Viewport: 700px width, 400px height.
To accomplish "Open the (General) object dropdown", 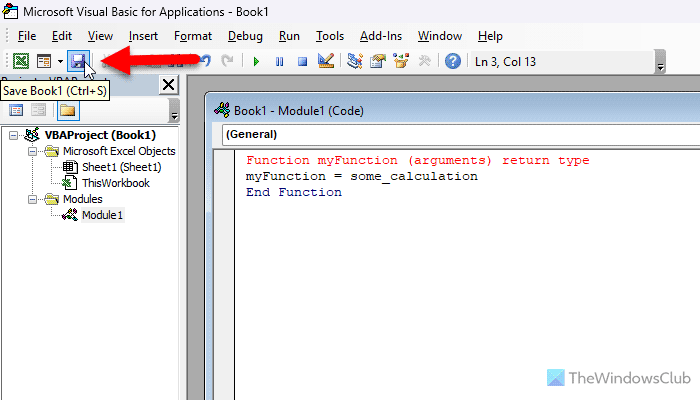I will 461,134.
